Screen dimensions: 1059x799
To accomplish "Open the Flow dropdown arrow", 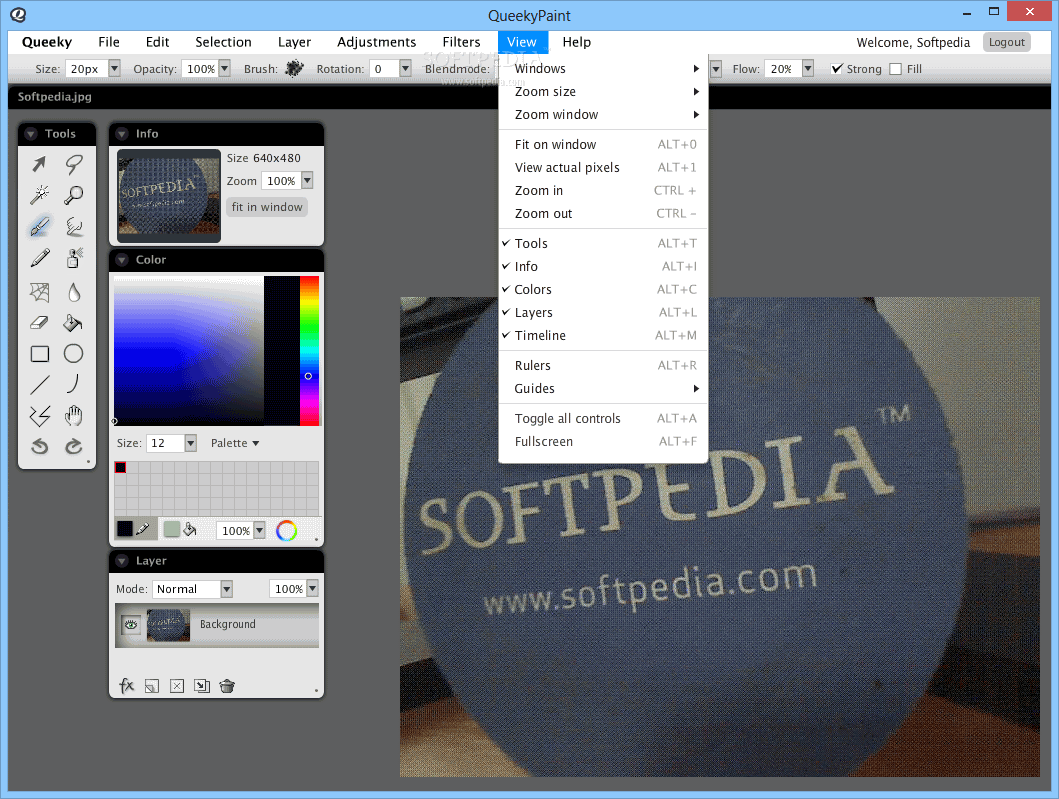I will coord(808,68).
